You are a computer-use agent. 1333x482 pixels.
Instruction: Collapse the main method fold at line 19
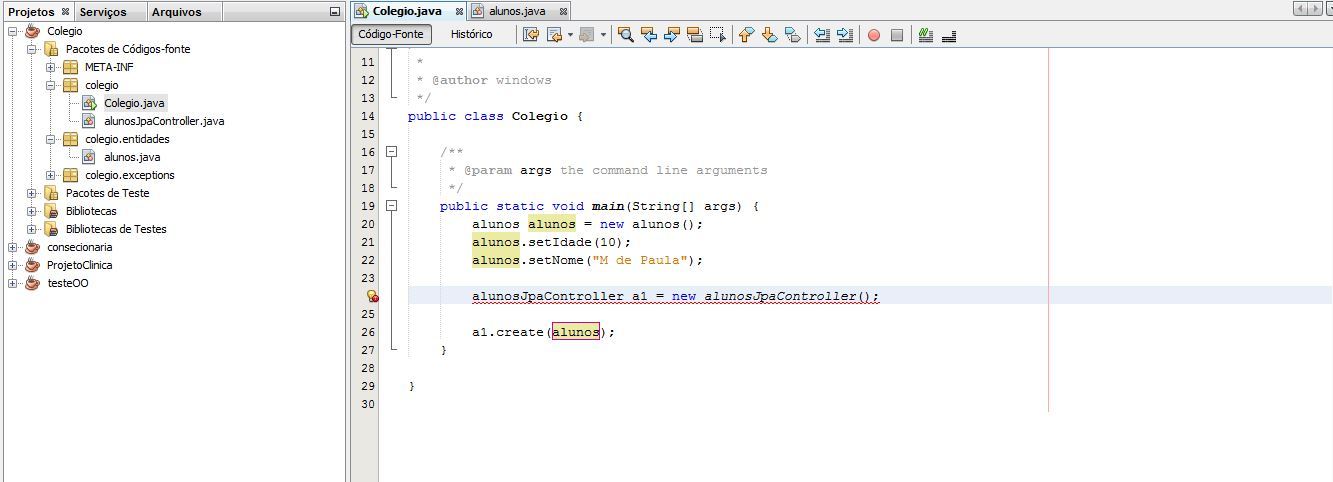[x=392, y=206]
